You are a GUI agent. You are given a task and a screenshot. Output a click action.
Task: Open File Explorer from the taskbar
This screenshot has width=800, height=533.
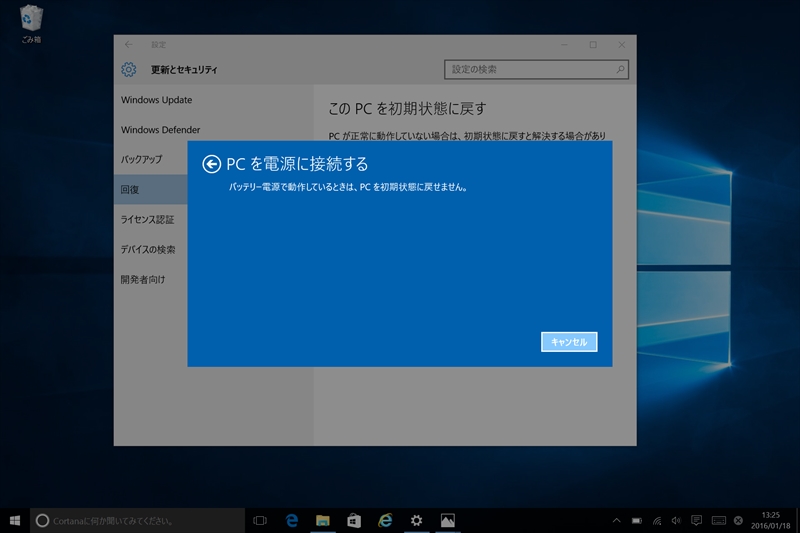(322, 521)
